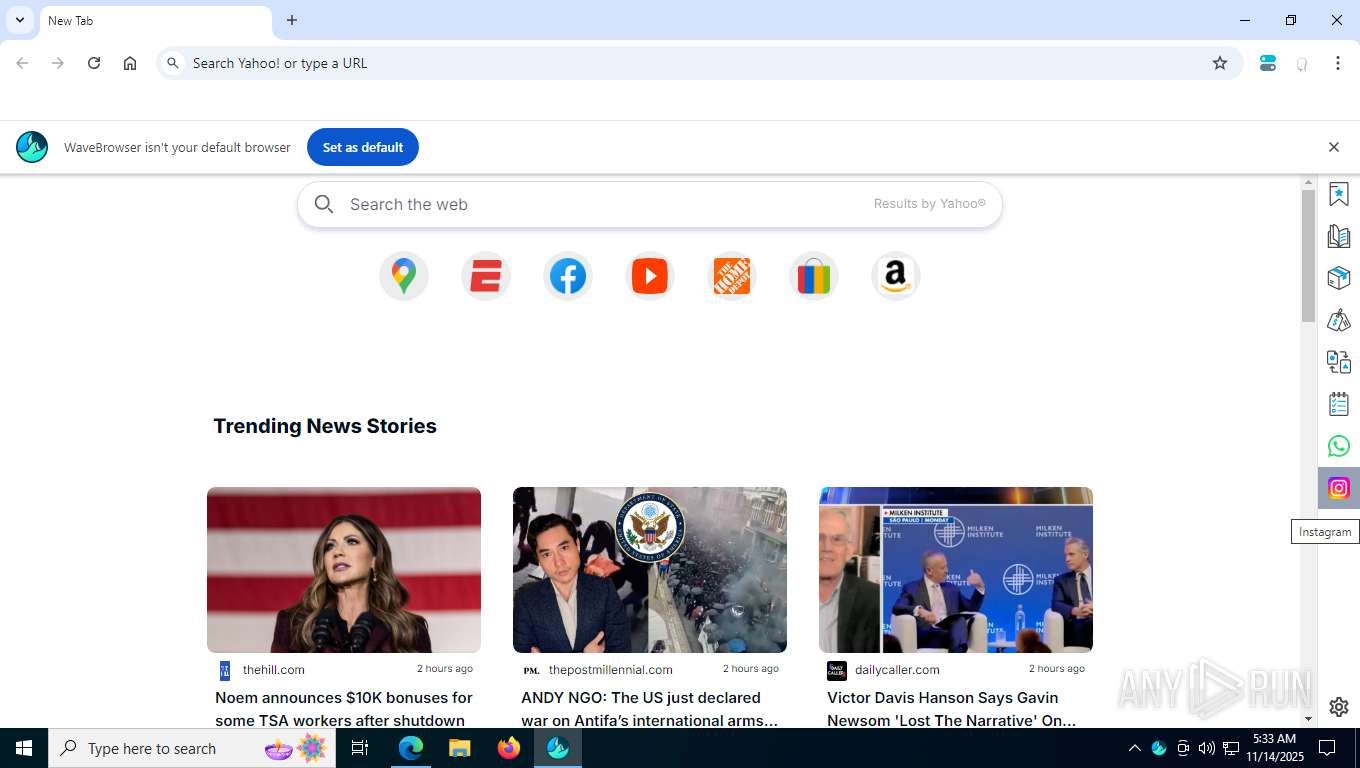Launch Microsoft Edge from the taskbar
This screenshot has width=1360, height=768.
click(411, 748)
